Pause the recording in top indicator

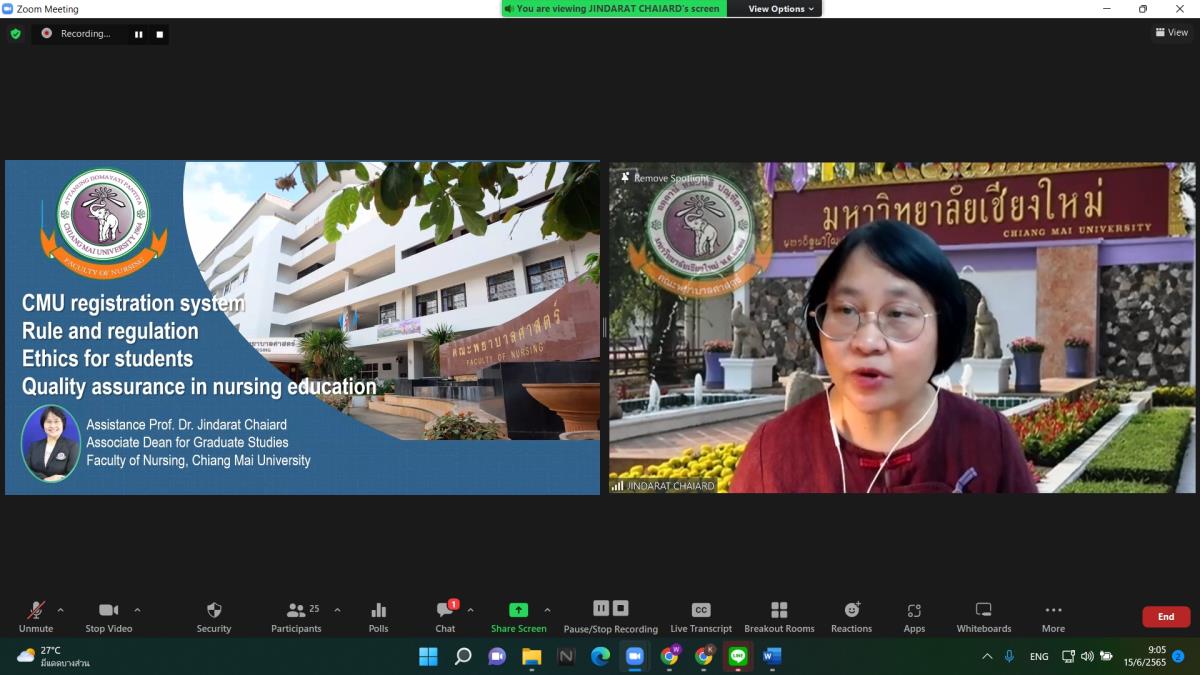pos(139,34)
